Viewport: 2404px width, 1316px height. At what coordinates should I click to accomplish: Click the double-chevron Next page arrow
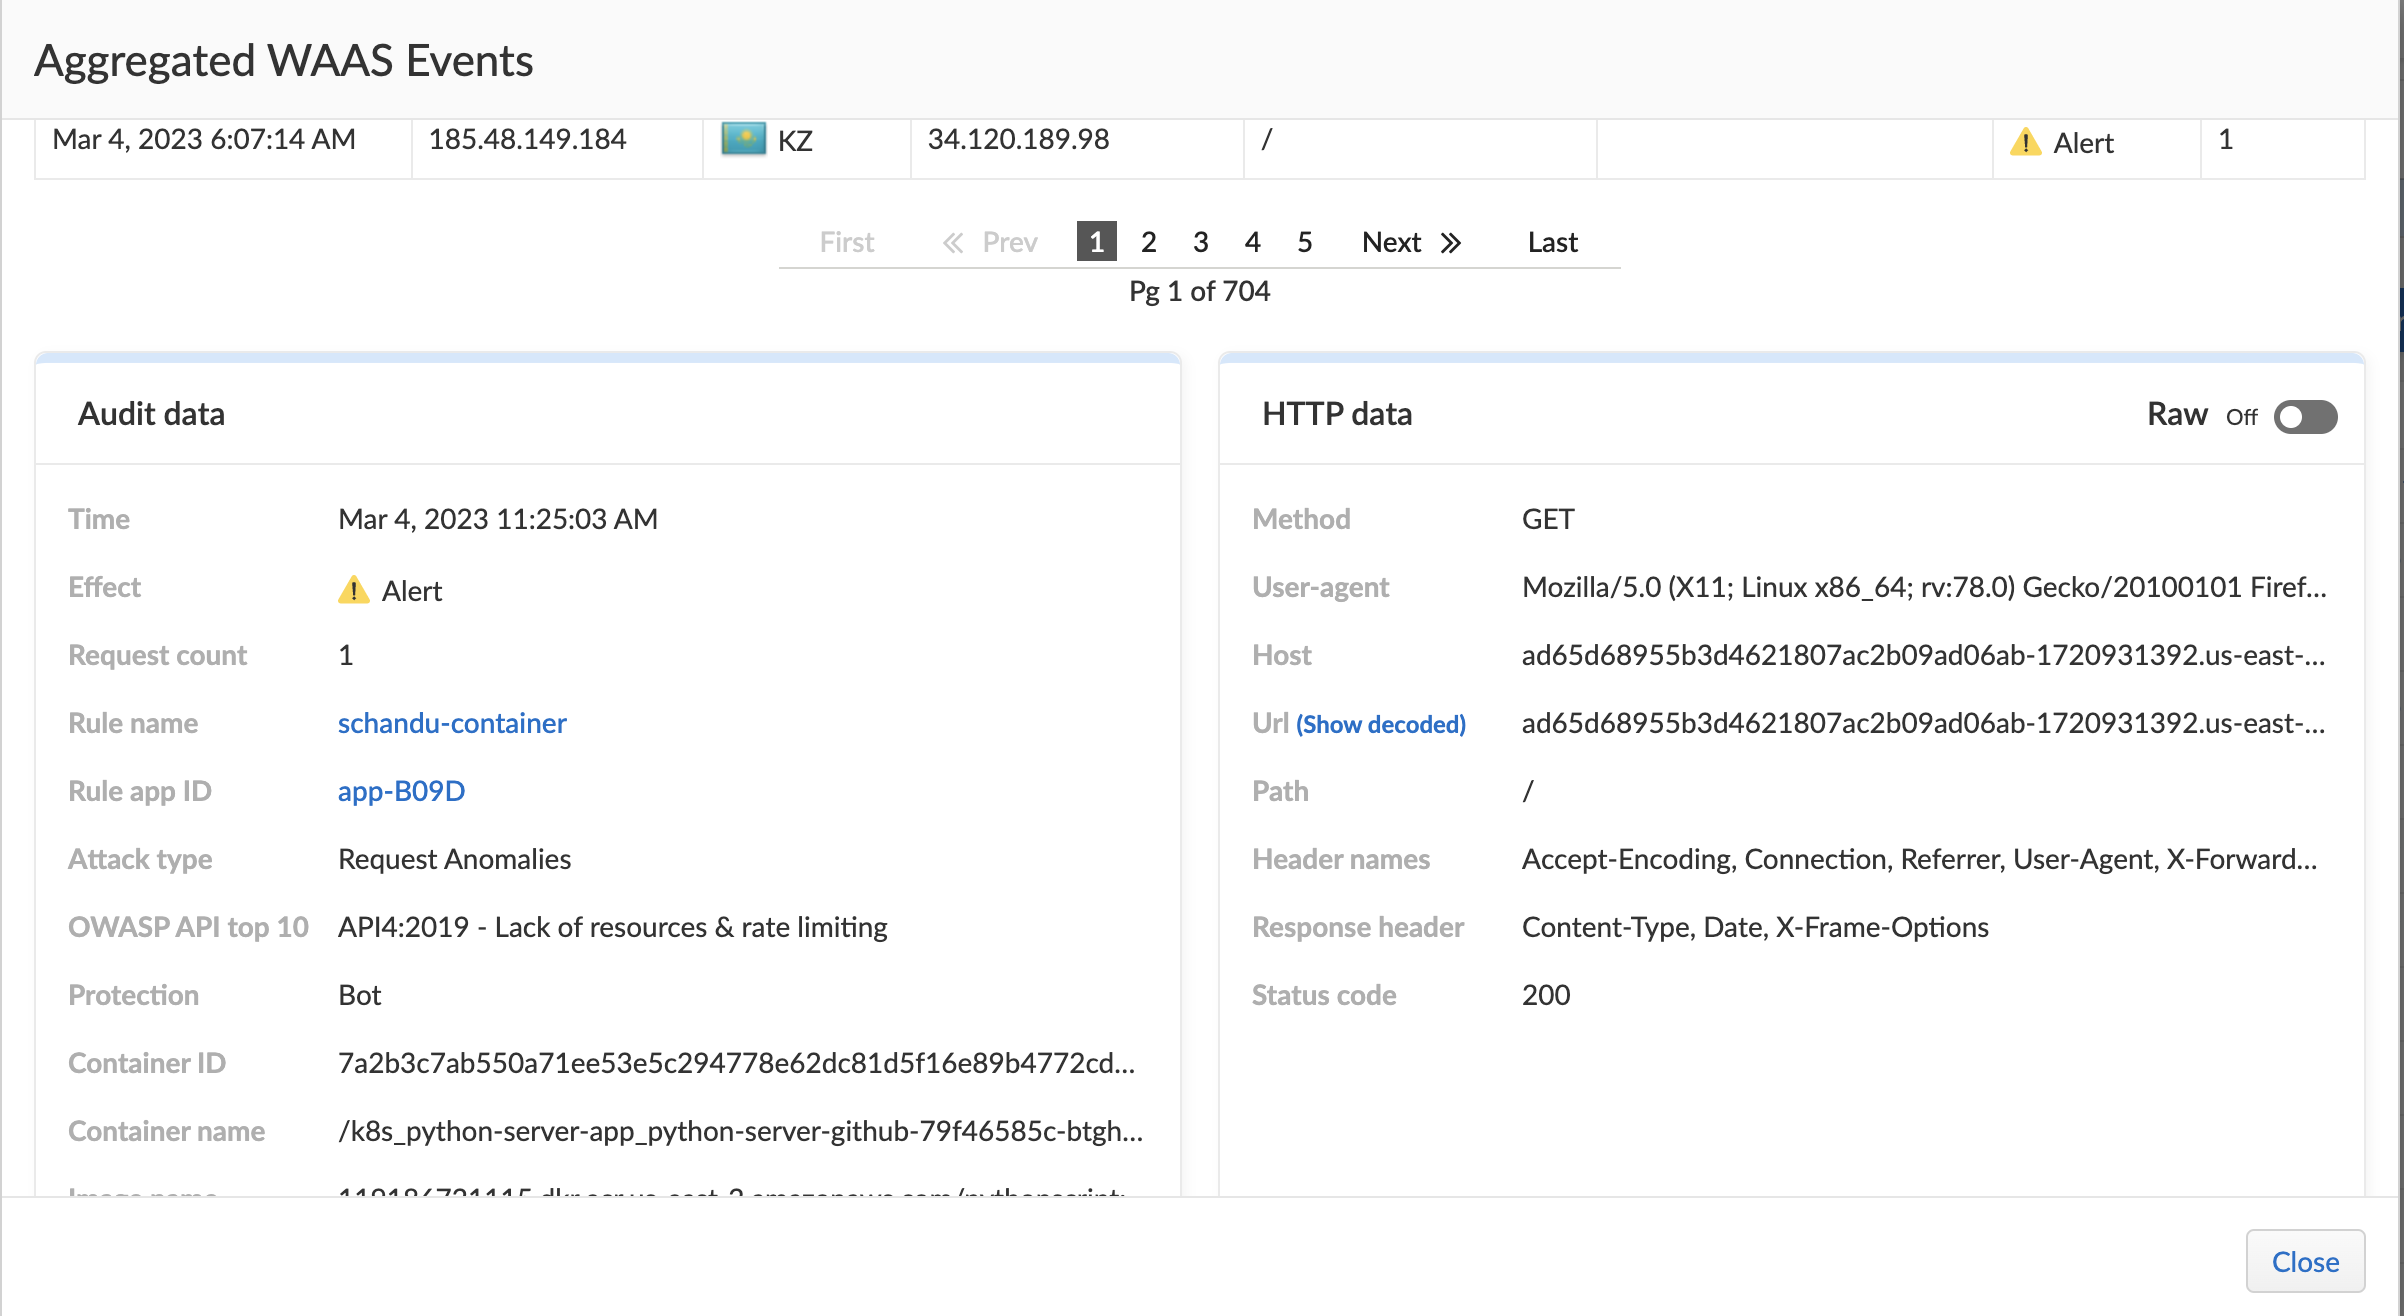[x=1451, y=243]
